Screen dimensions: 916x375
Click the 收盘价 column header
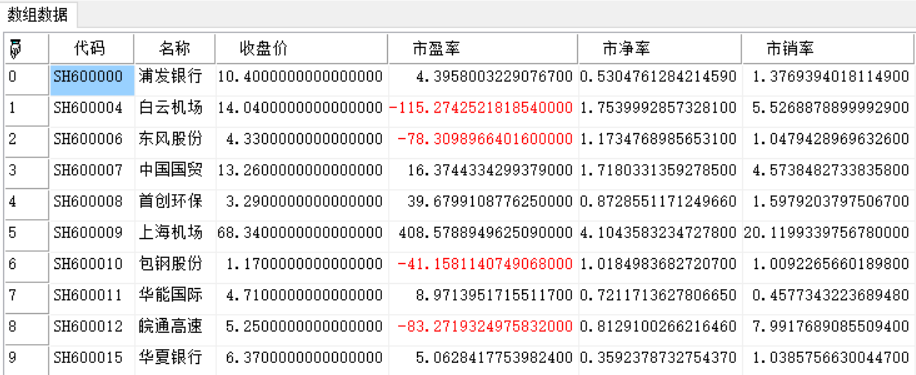pos(301,48)
